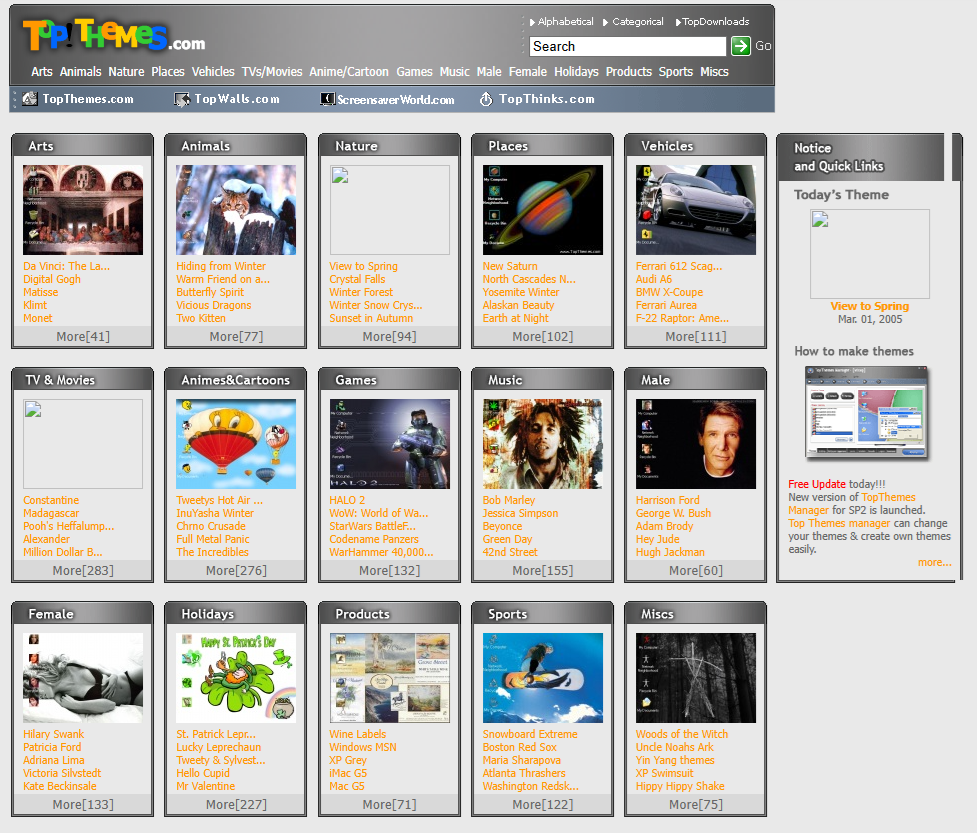The width and height of the screenshot is (977, 833).
Task: Click the TopThinks.com stopwatch icon
Action: click(486, 99)
